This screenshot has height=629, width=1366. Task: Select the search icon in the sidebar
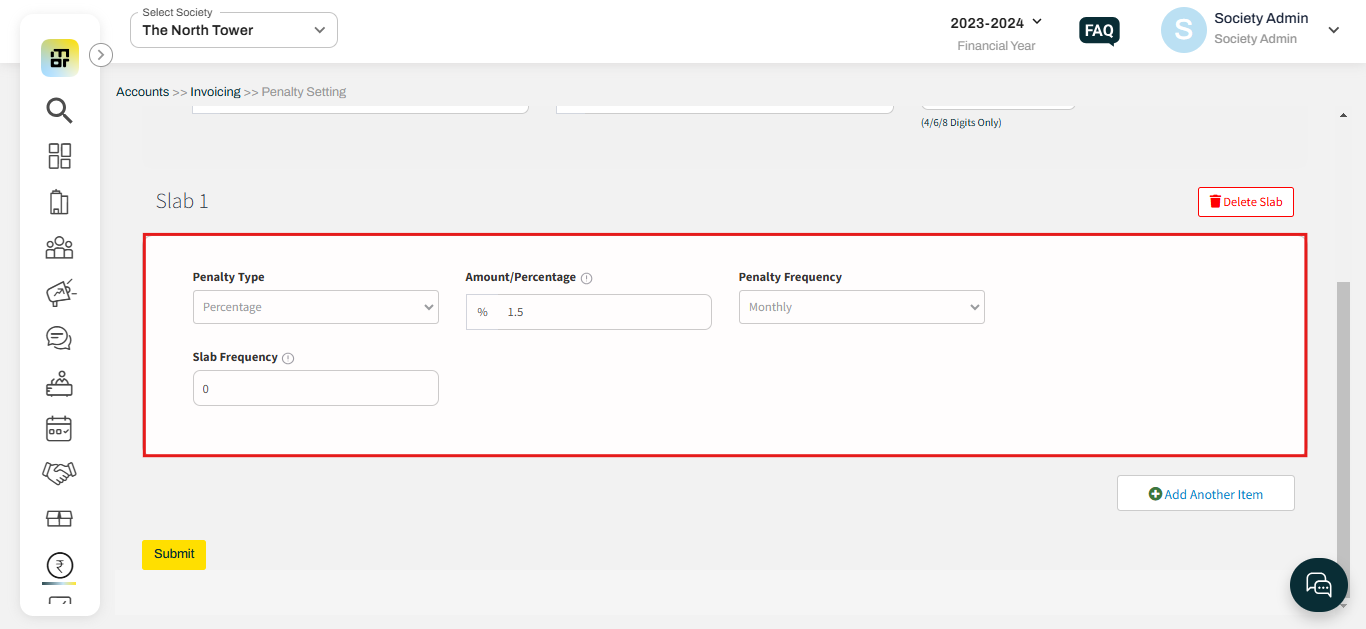(59, 110)
